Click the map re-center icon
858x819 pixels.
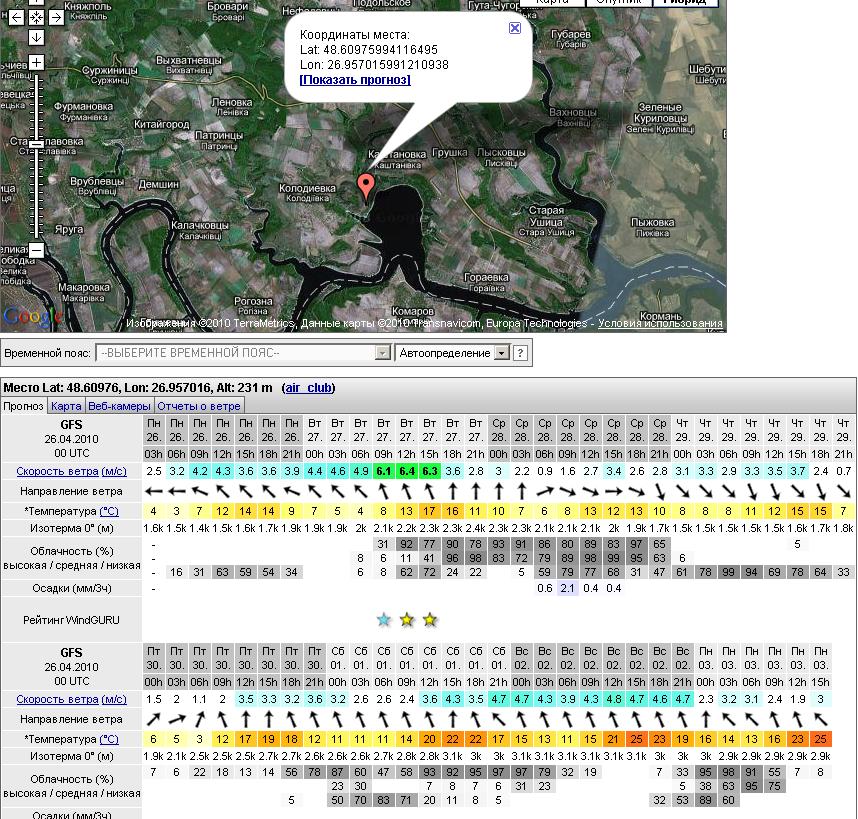click(36, 18)
